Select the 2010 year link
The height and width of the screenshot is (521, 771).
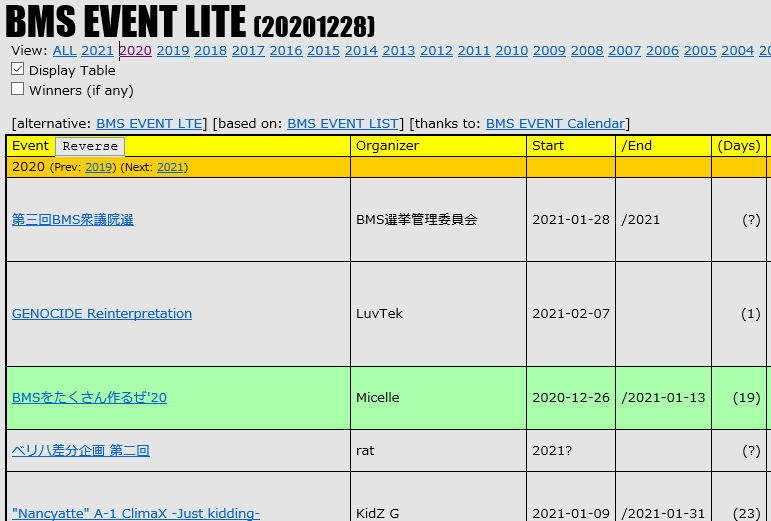[512, 51]
